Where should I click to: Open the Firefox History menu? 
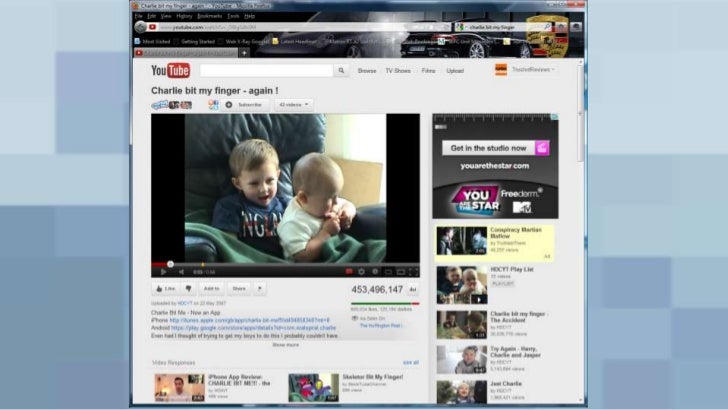coord(184,16)
